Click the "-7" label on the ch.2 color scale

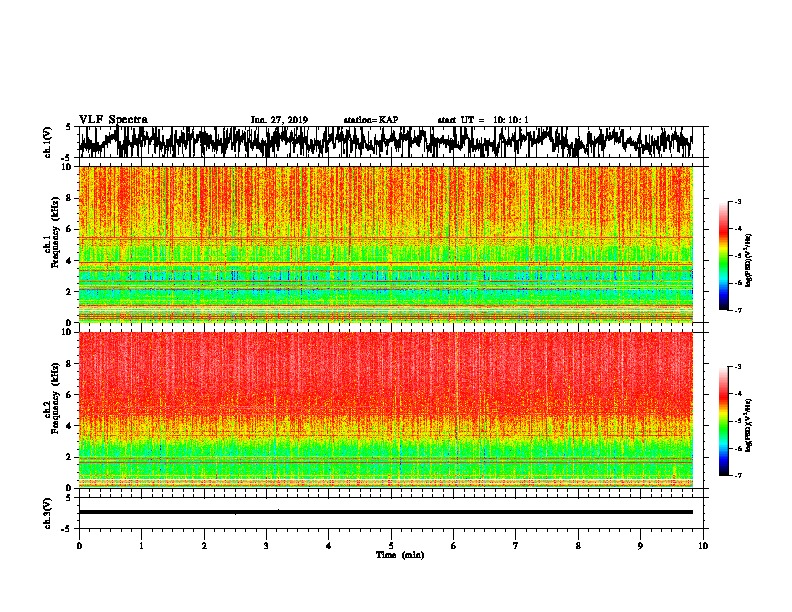736,475
